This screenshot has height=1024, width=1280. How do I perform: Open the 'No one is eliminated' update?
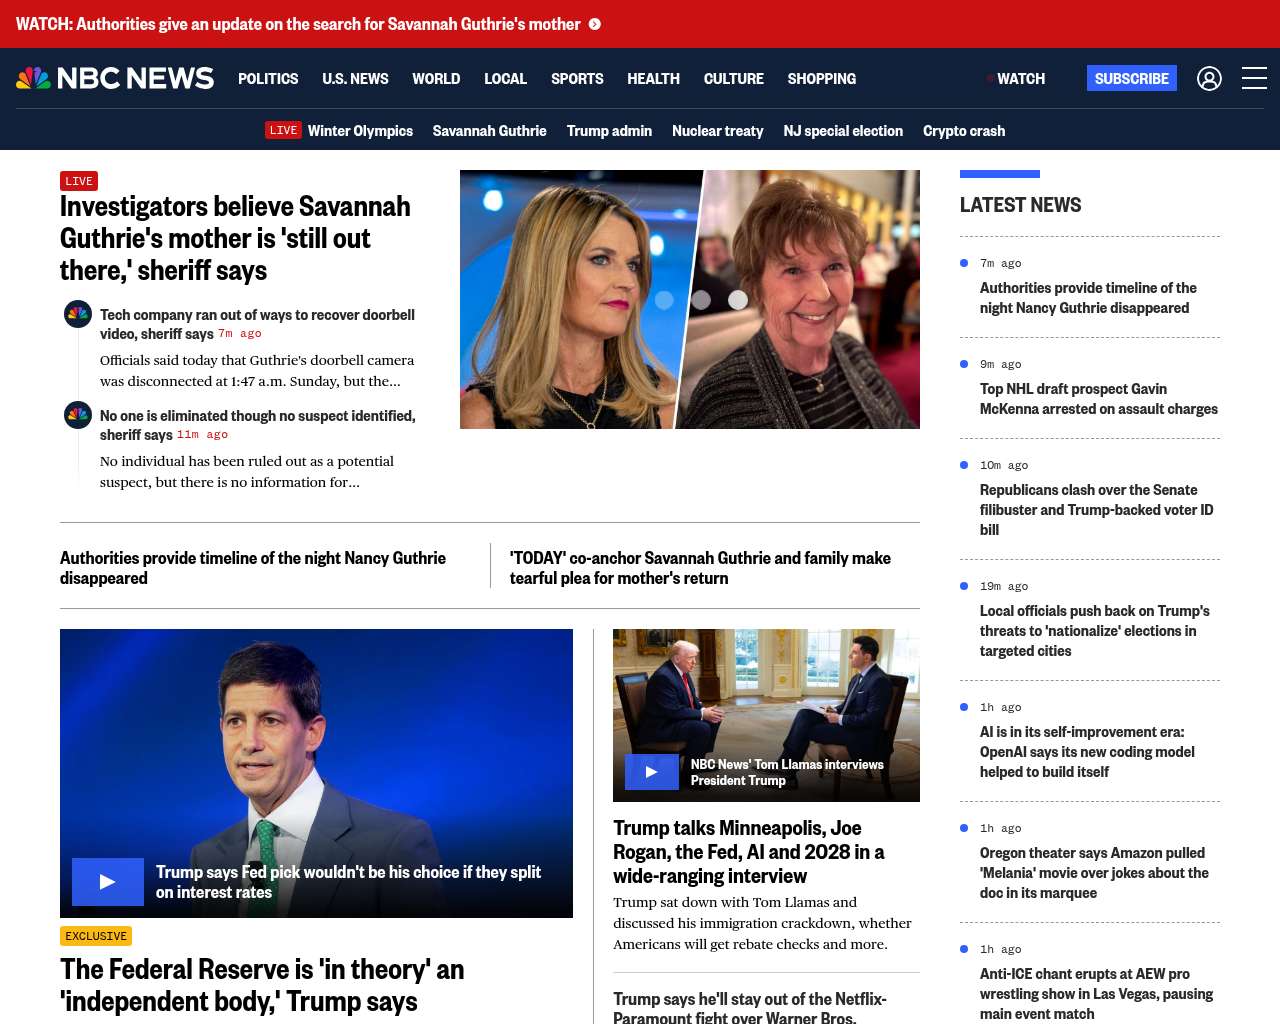(257, 425)
